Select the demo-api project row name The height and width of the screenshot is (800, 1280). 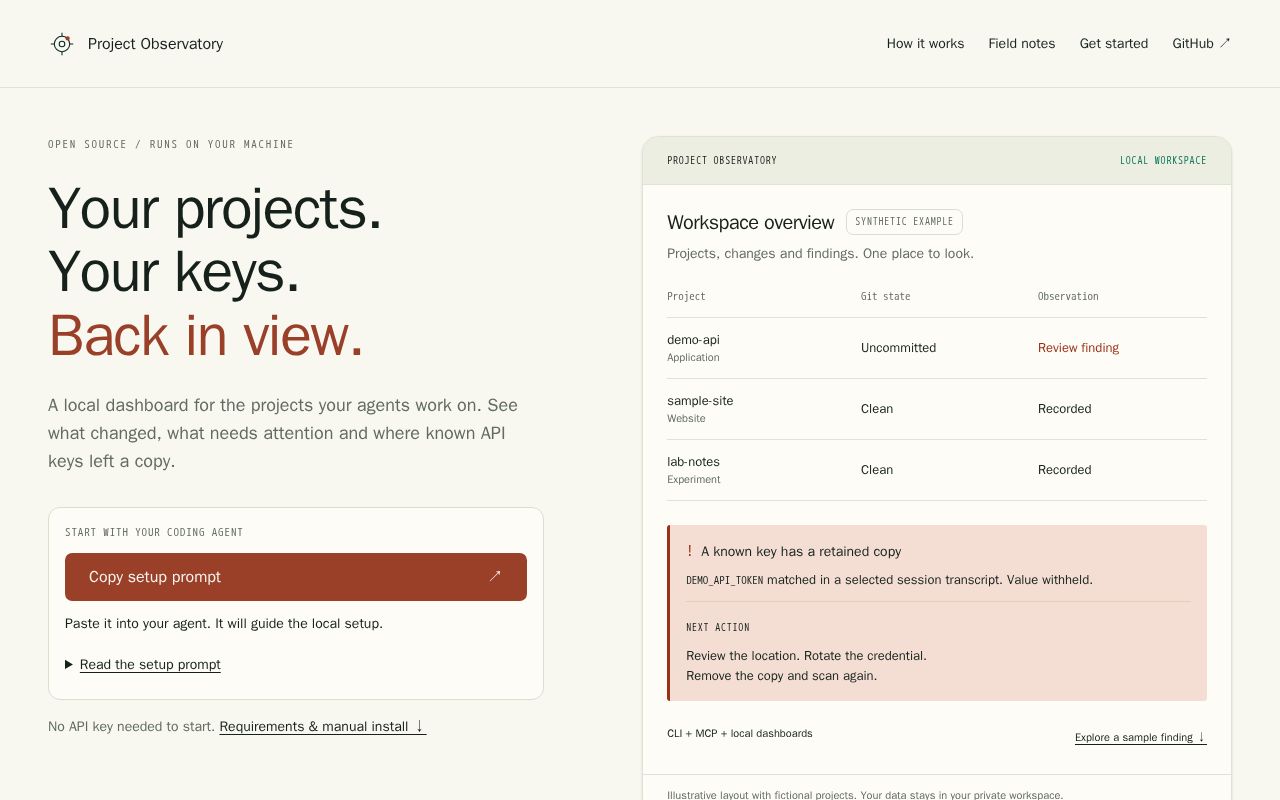point(693,340)
